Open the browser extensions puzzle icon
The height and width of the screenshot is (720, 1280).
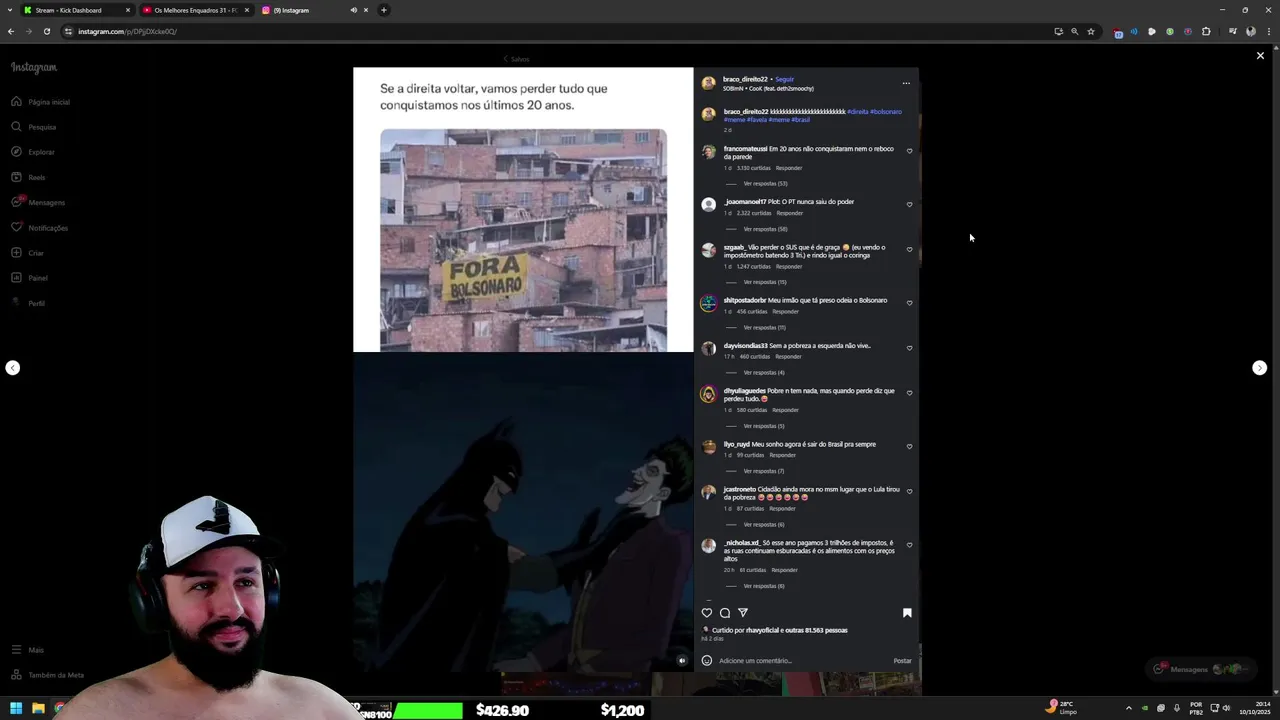pos(1206,31)
